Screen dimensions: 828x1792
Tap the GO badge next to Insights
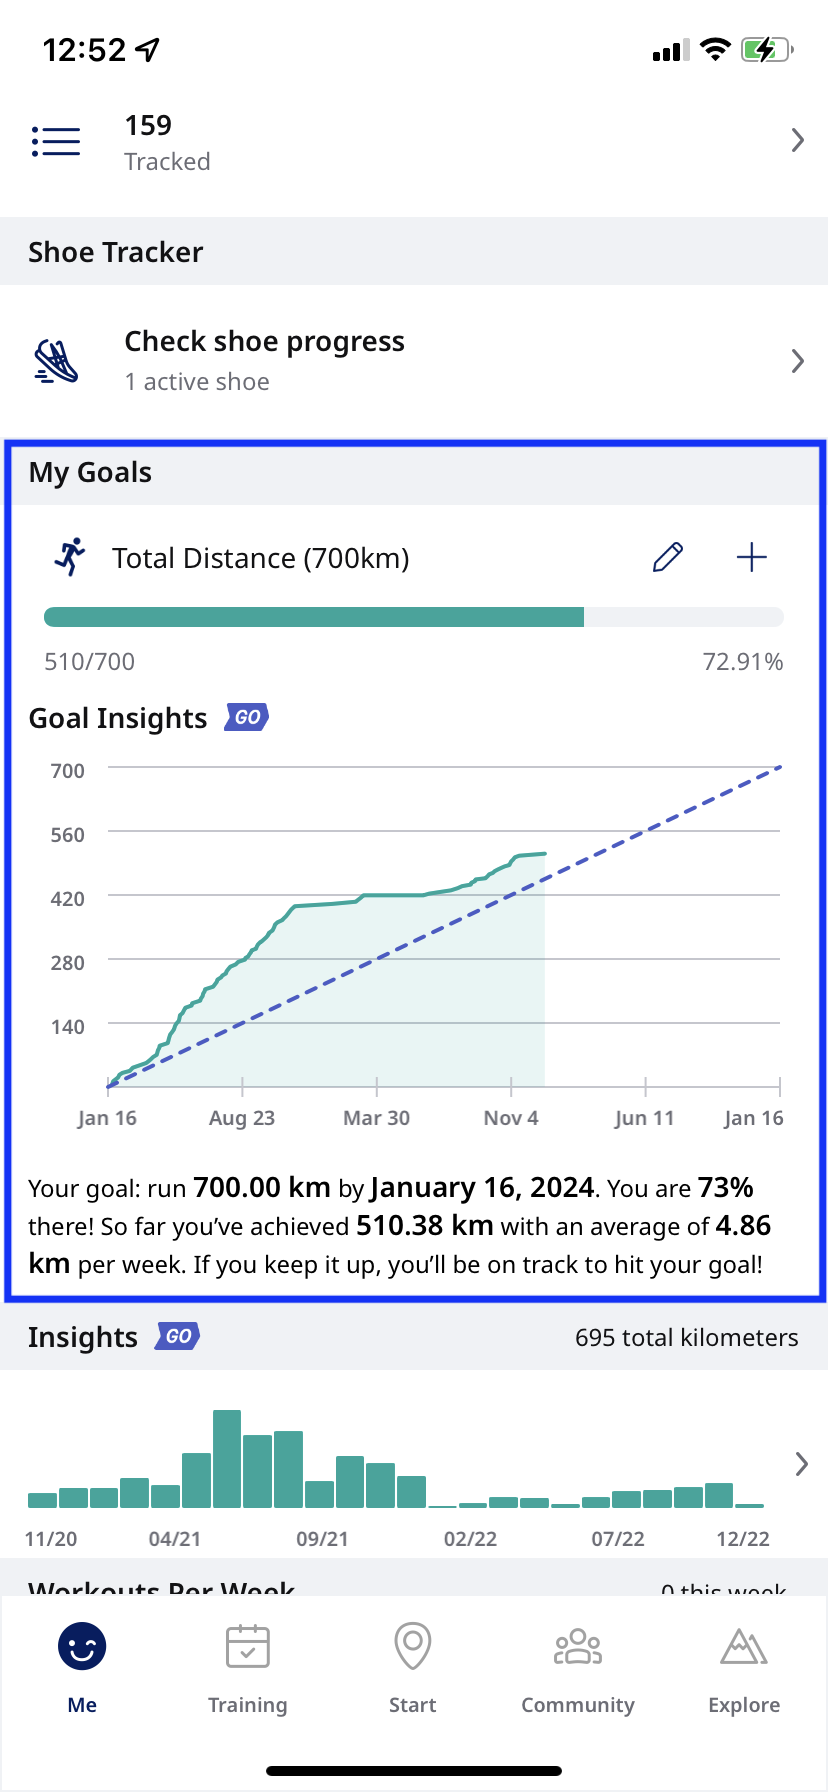coord(178,1336)
